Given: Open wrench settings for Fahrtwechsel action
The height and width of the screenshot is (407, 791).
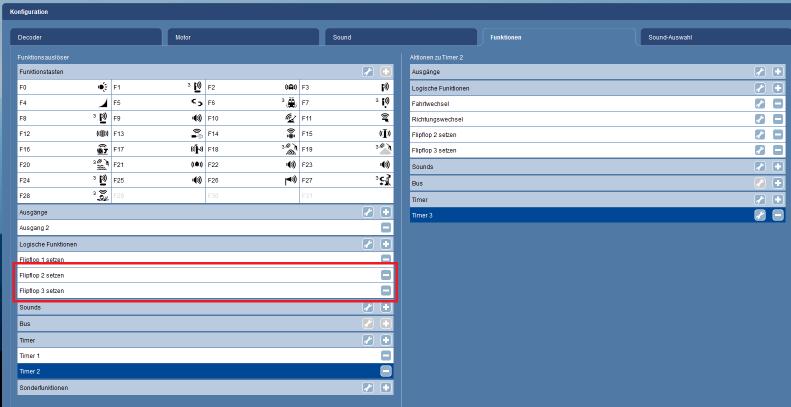Looking at the screenshot, I should pyautogui.click(x=760, y=103).
